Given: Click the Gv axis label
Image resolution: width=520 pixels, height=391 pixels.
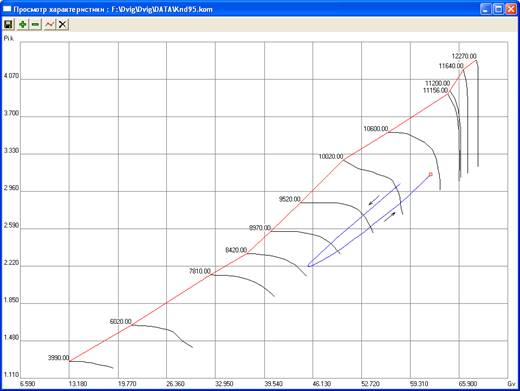Looking at the screenshot, I should point(511,384).
